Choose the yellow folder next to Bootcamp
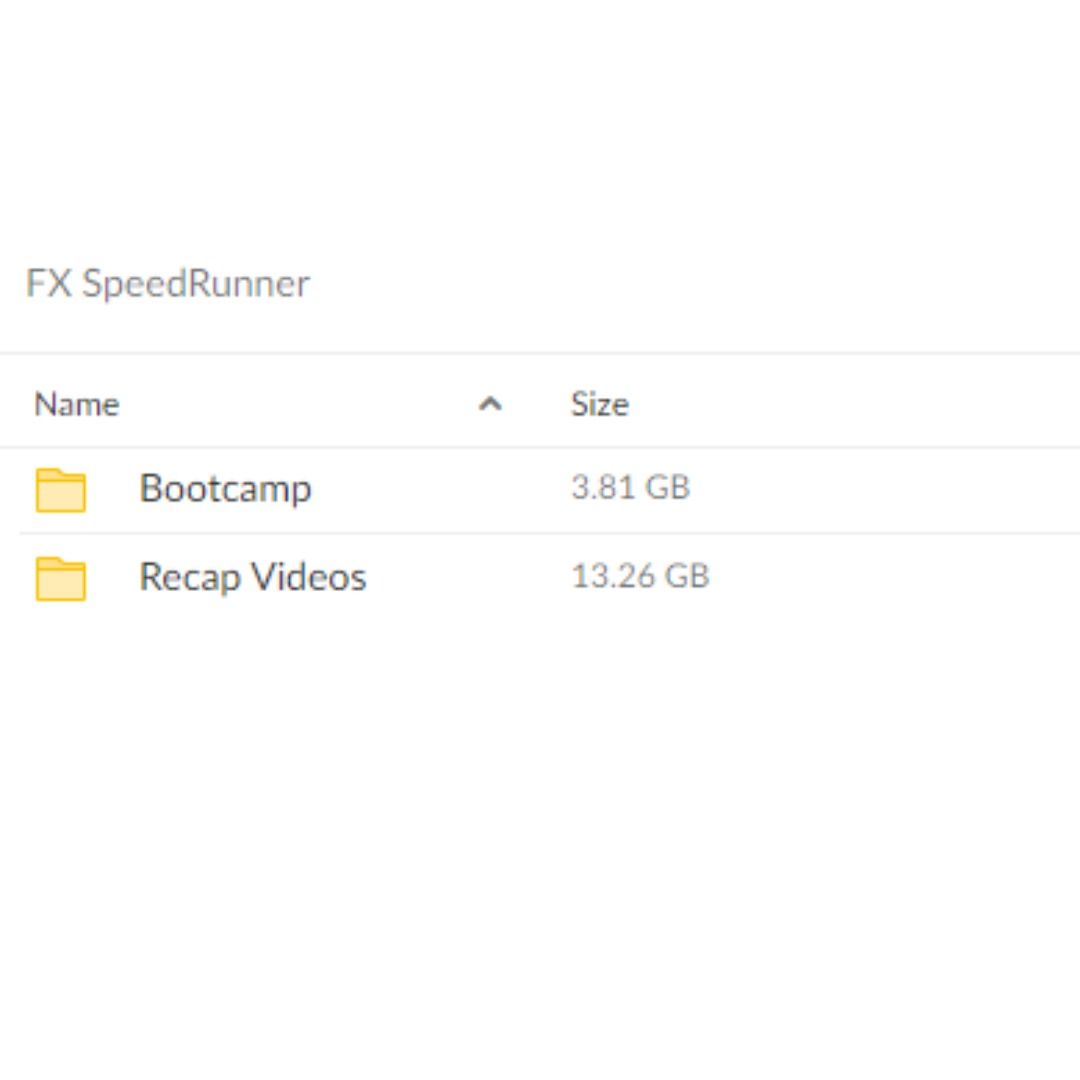 pos(60,490)
